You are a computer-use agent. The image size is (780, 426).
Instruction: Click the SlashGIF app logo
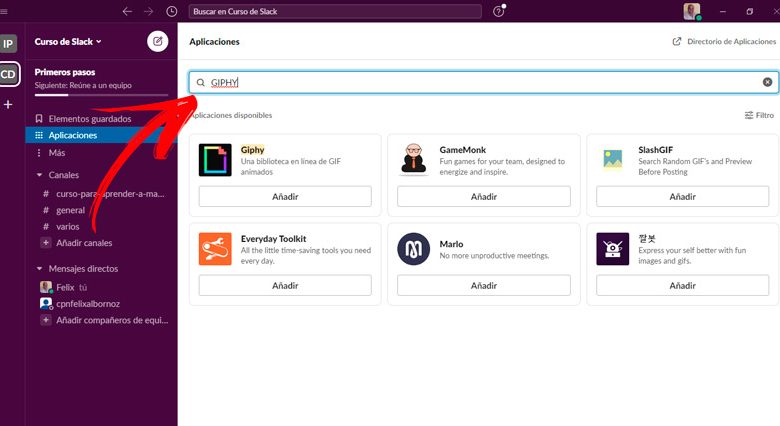pos(612,159)
